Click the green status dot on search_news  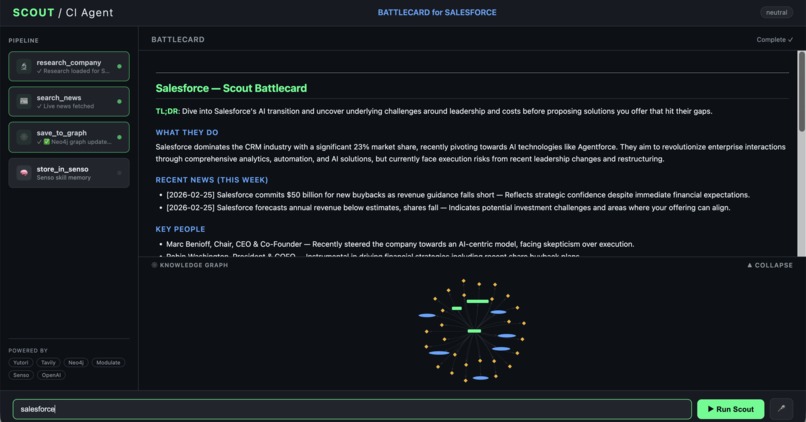[119, 102]
